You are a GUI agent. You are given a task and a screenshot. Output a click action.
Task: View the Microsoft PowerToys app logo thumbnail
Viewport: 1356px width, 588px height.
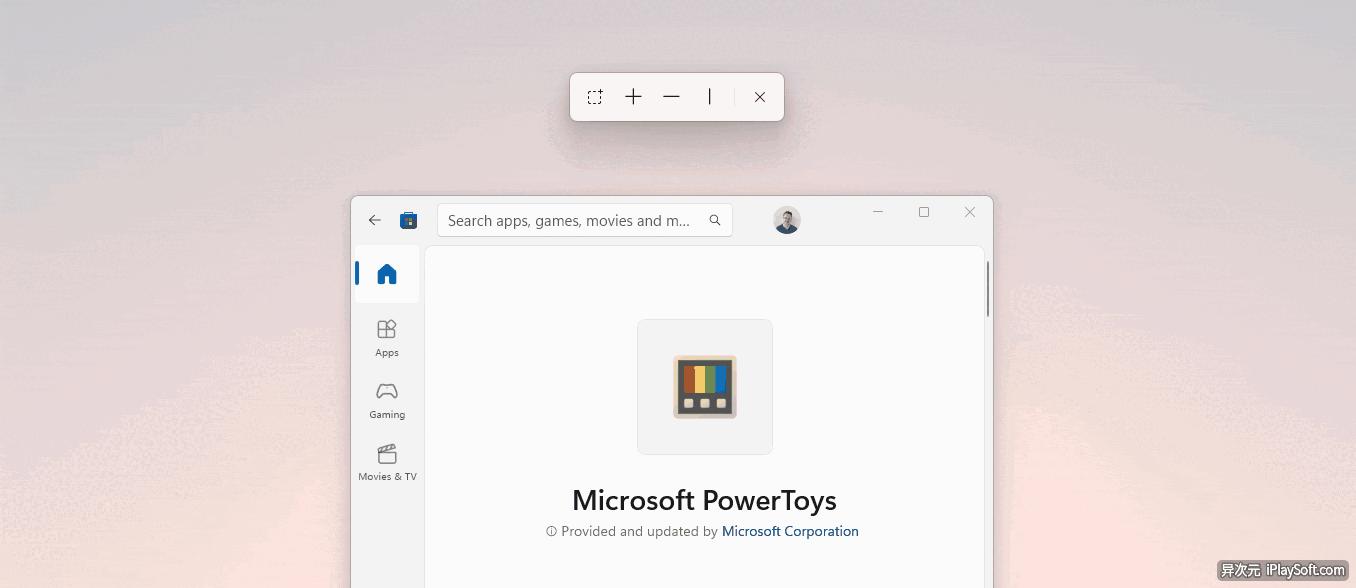[704, 387]
